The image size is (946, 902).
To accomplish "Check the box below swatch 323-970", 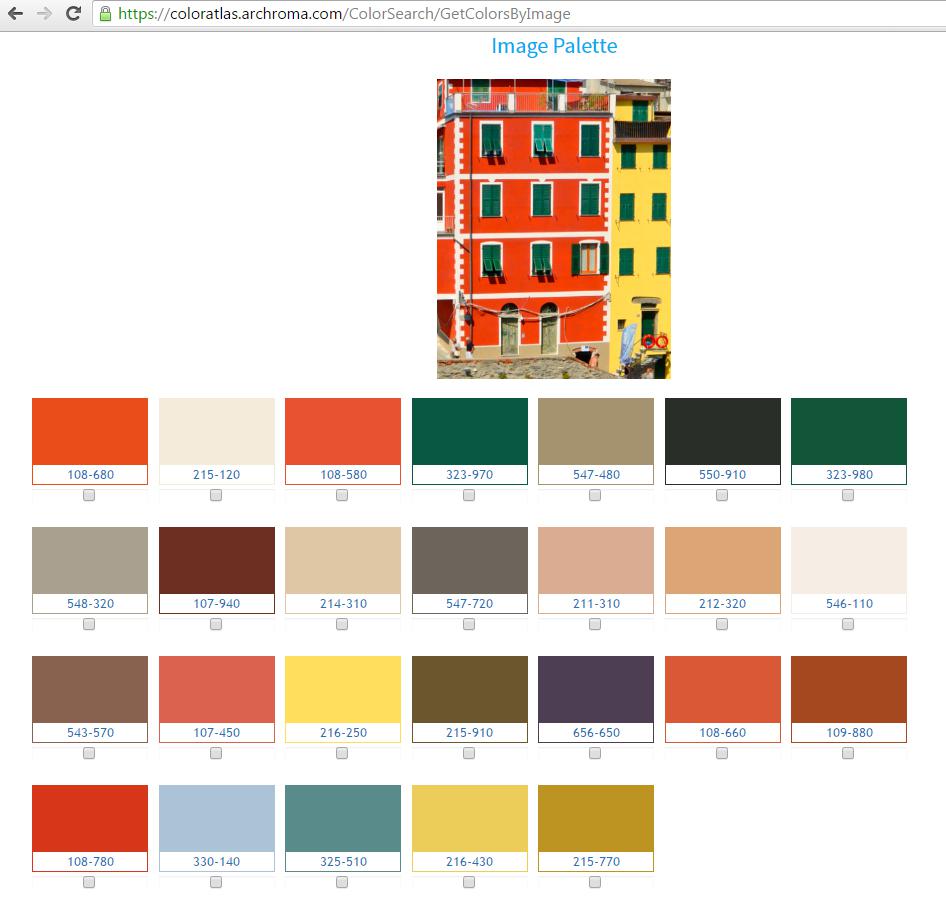I will tap(469, 495).
